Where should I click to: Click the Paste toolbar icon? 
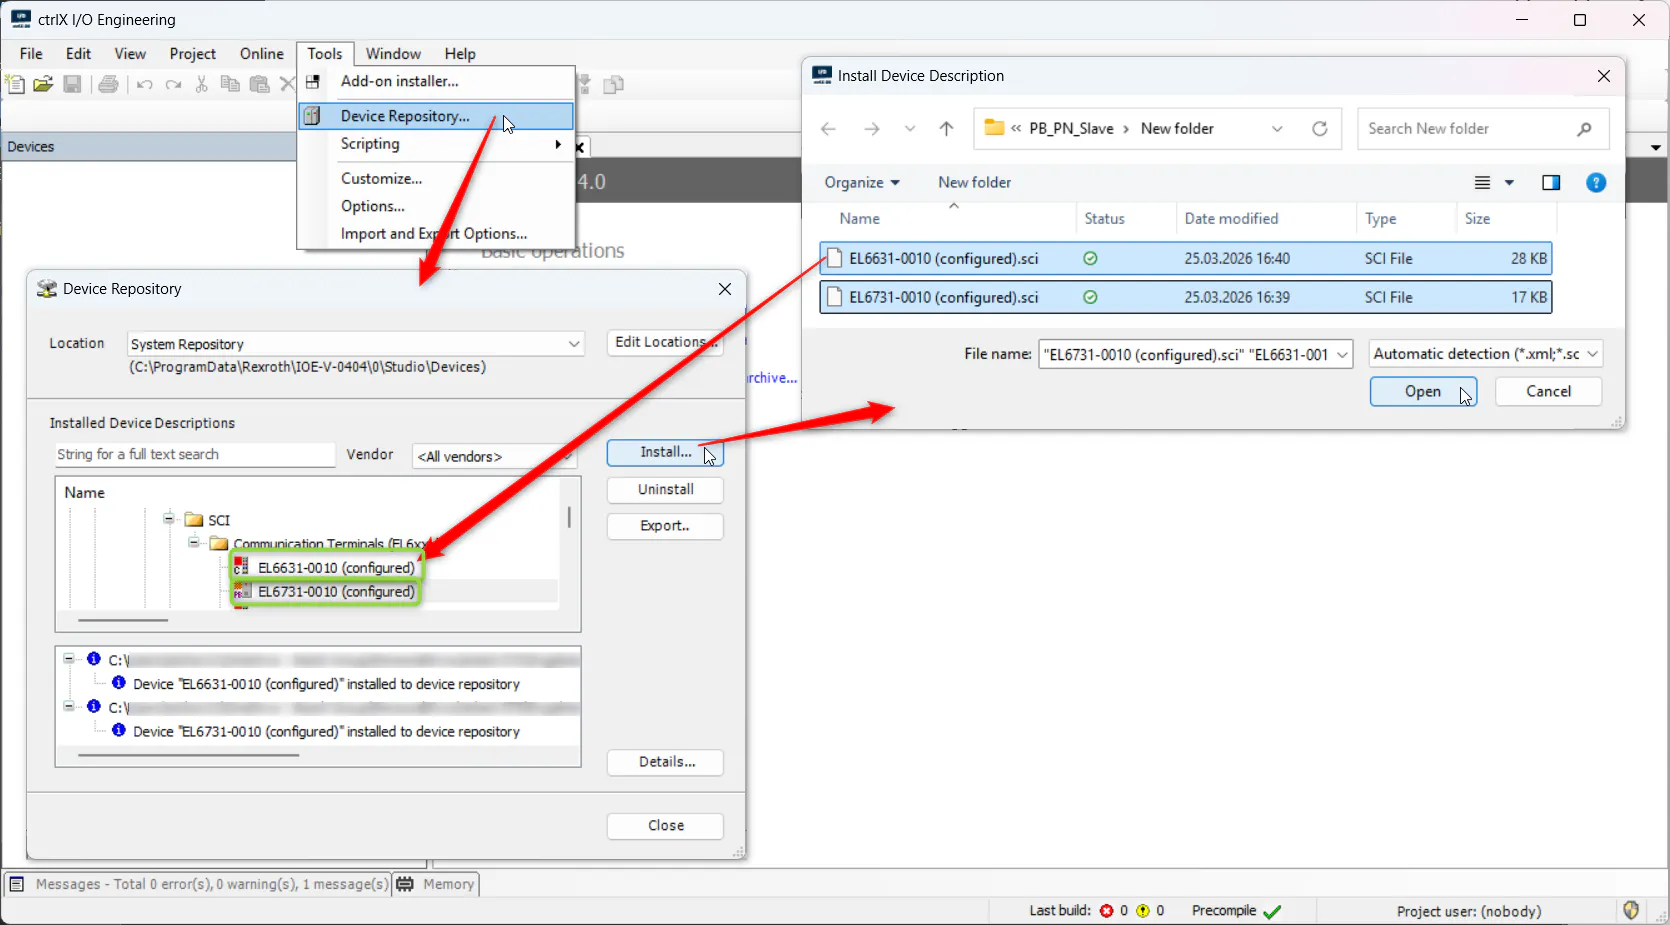[259, 84]
